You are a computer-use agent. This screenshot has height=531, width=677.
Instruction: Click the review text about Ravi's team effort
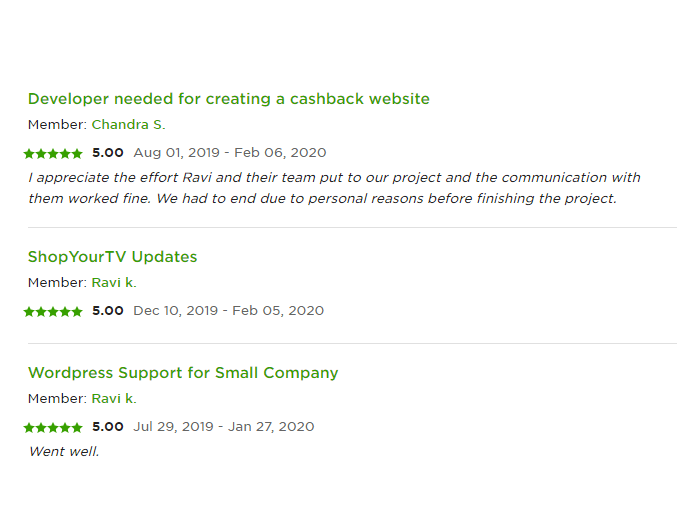(x=334, y=188)
